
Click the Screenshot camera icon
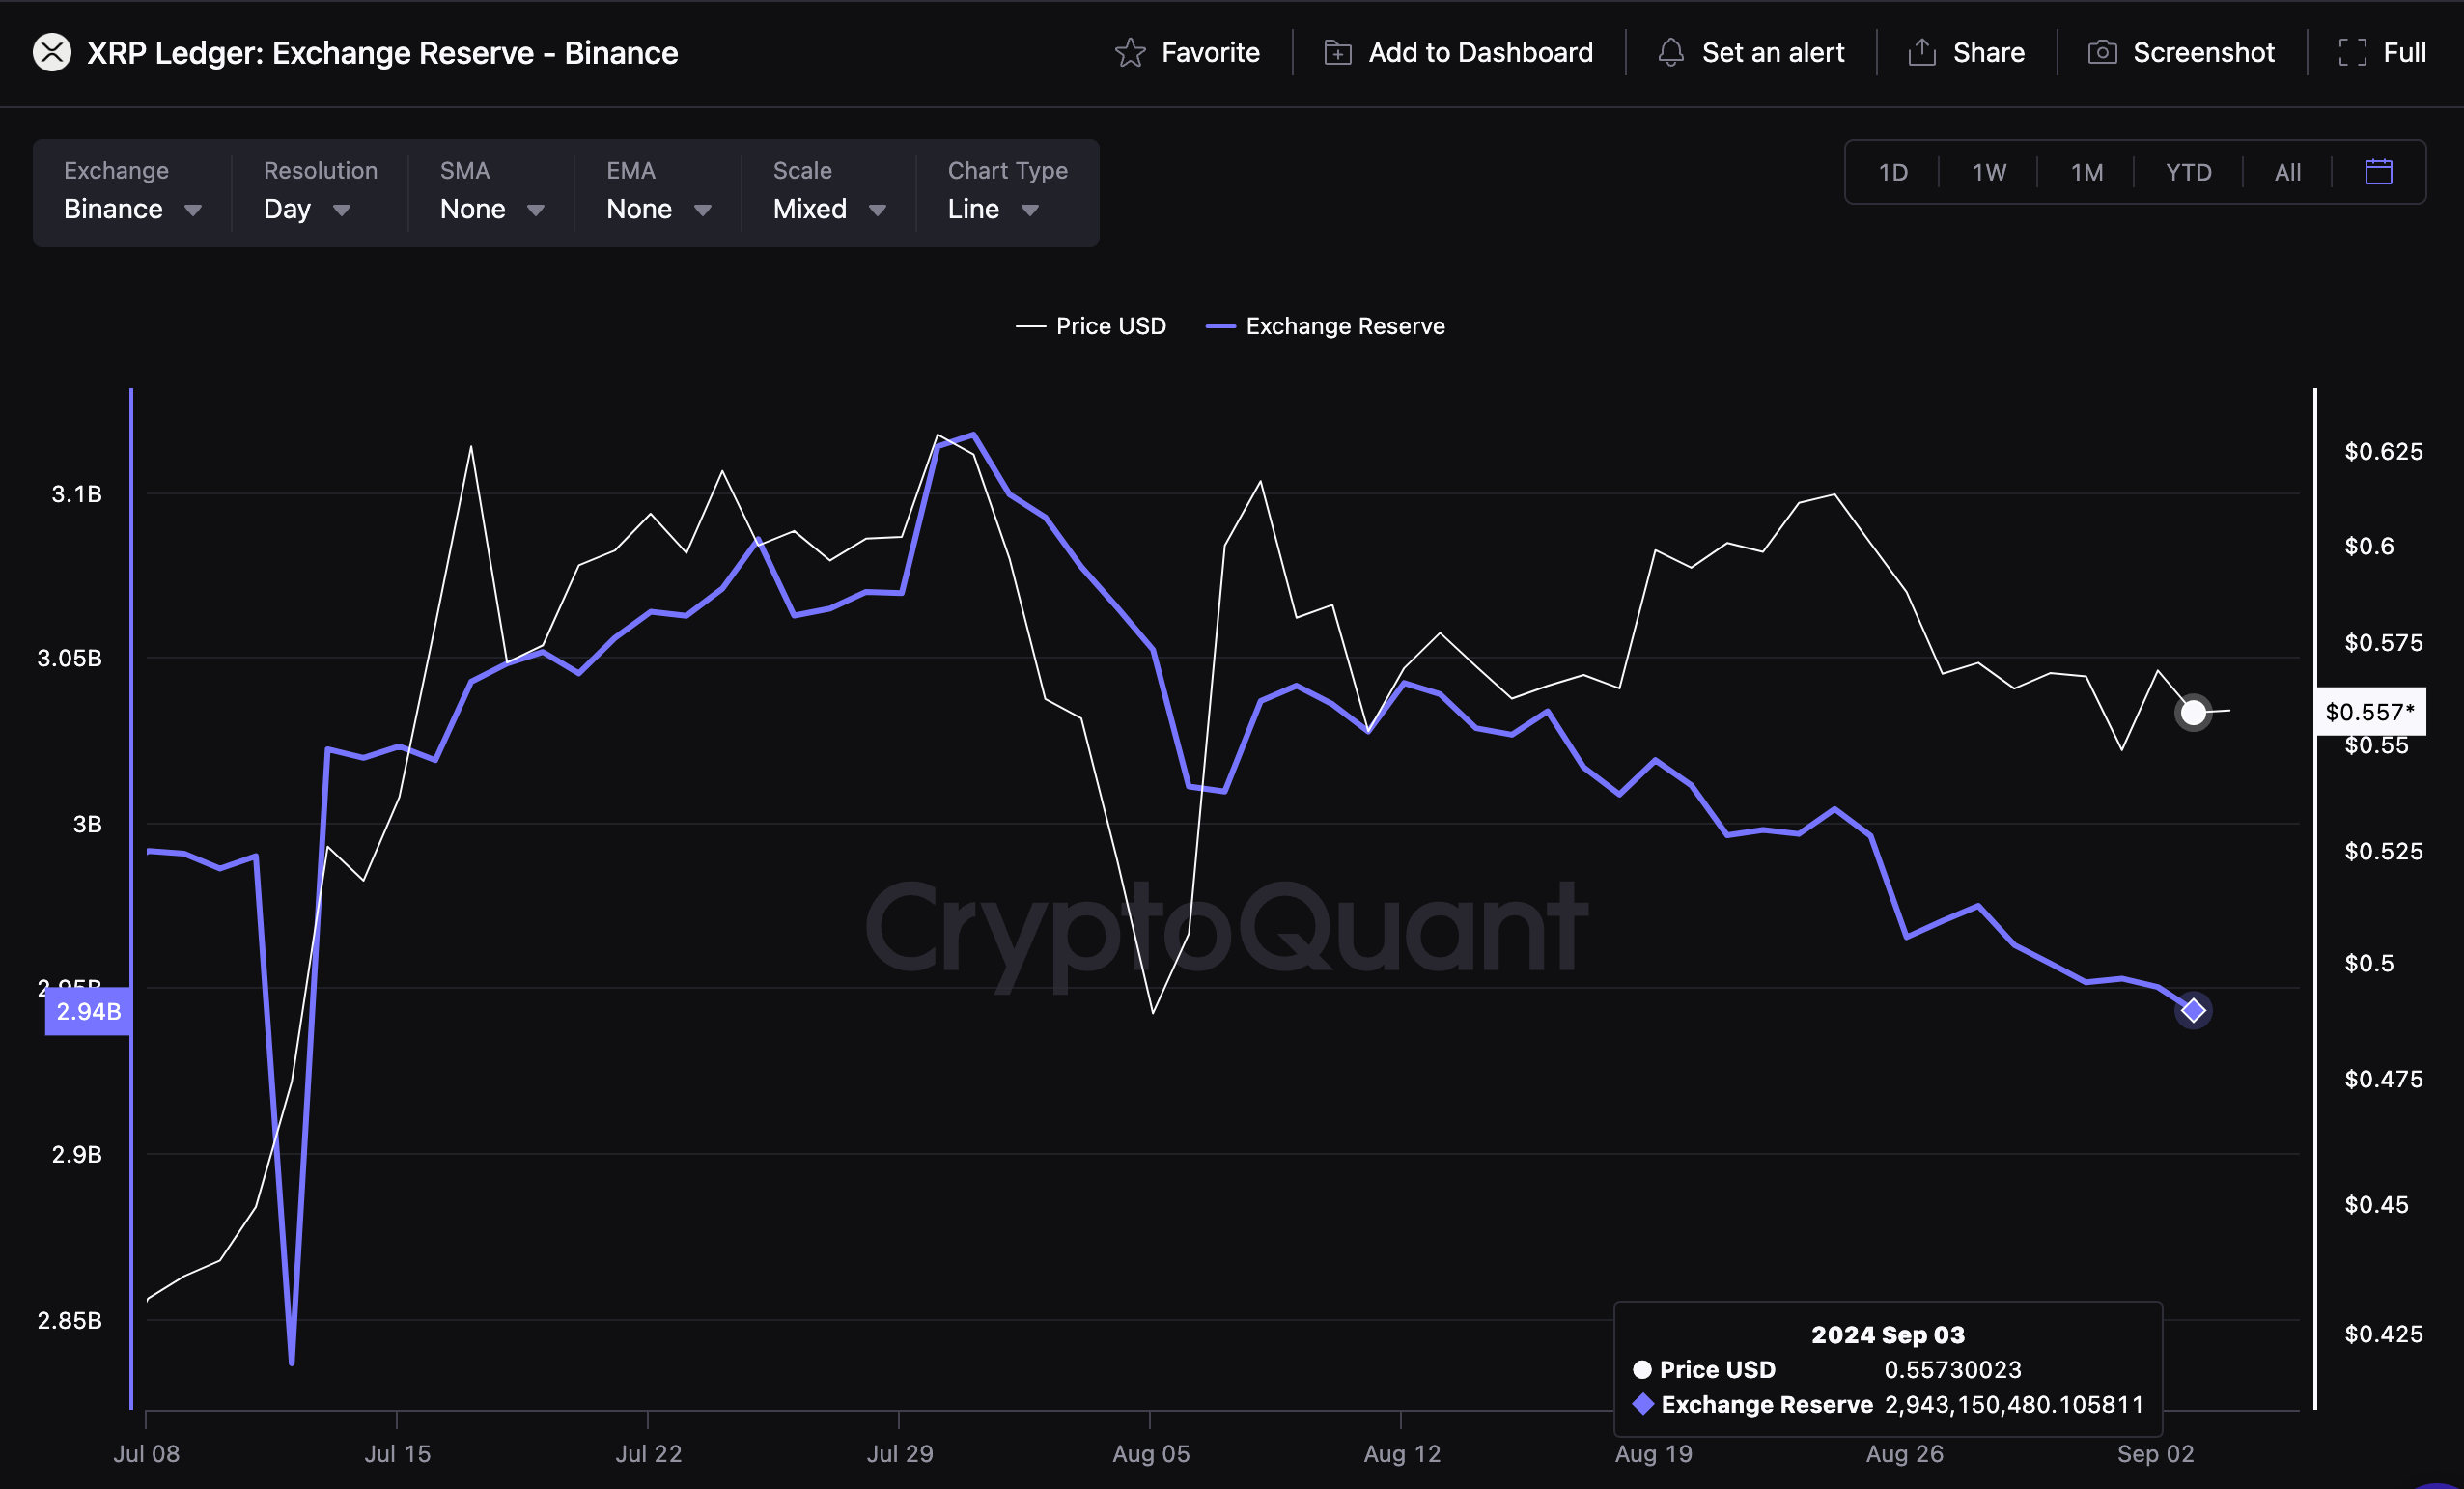(x=2102, y=52)
